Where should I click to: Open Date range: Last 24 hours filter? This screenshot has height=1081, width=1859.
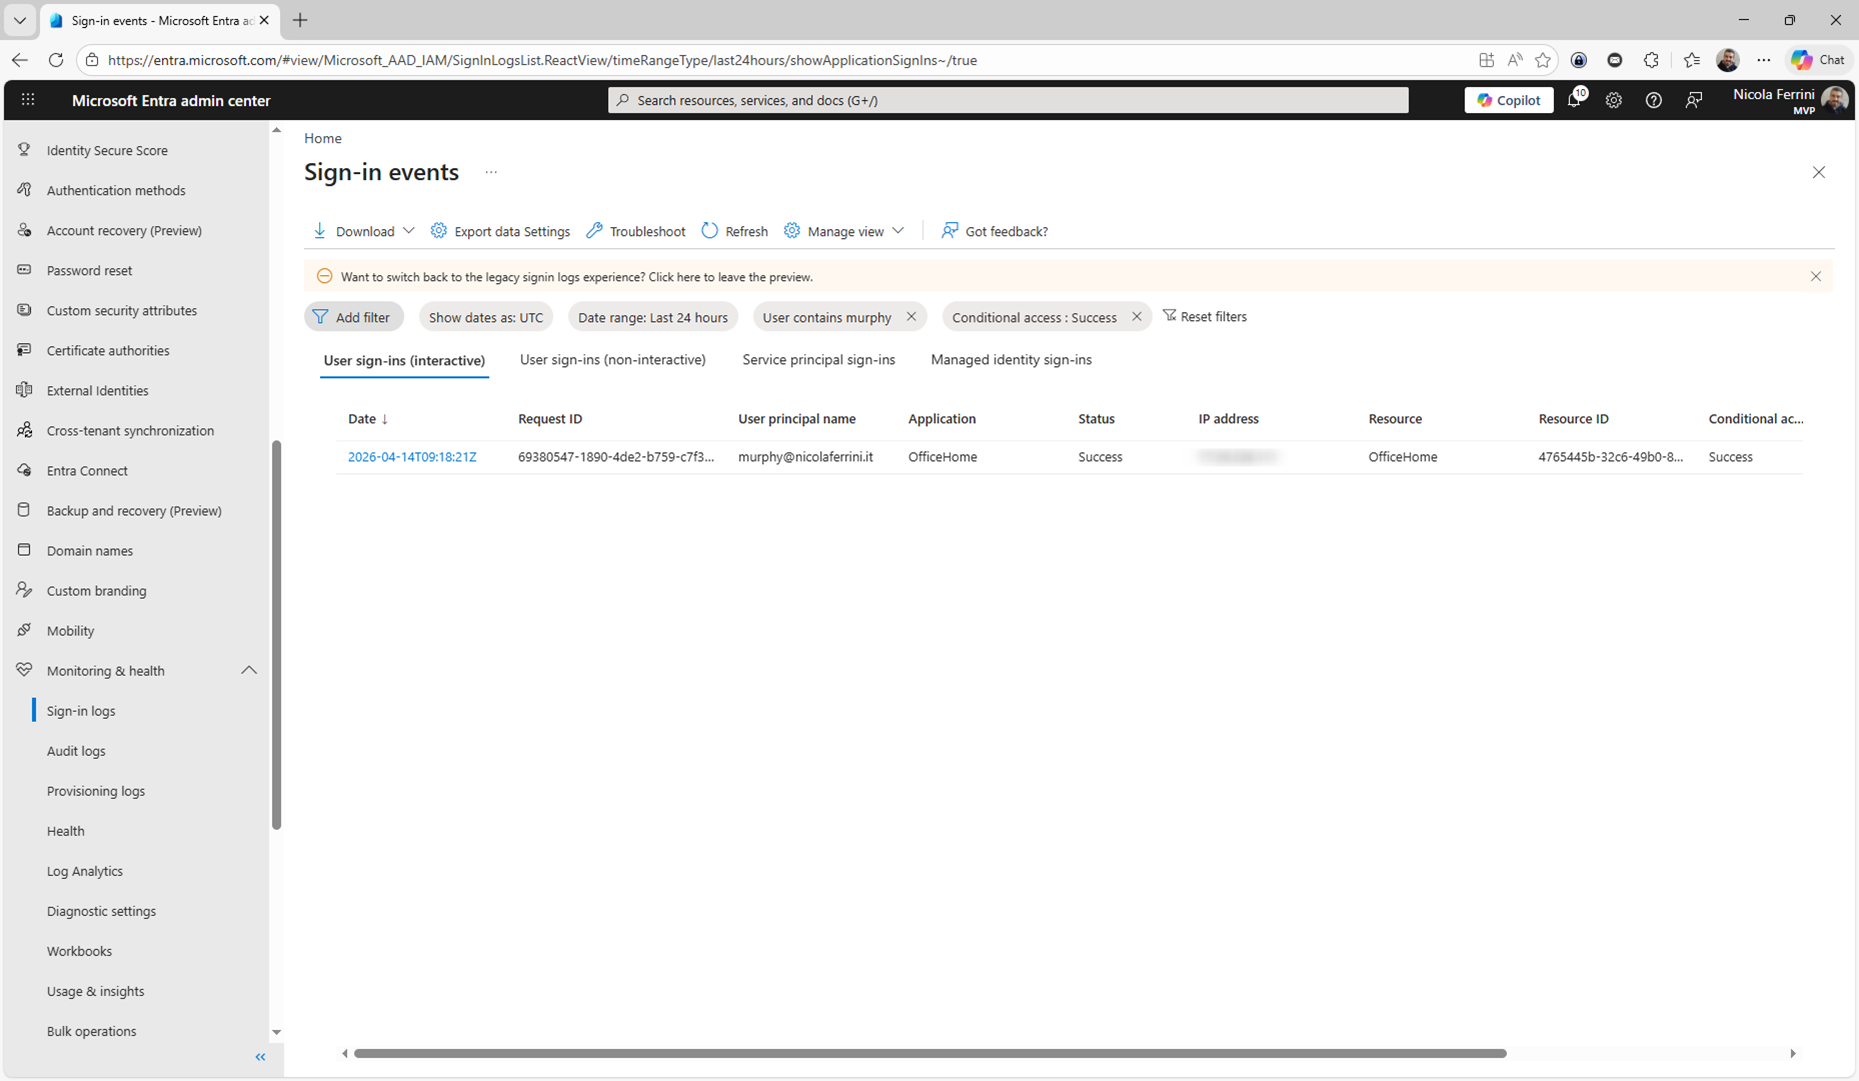[x=653, y=317]
